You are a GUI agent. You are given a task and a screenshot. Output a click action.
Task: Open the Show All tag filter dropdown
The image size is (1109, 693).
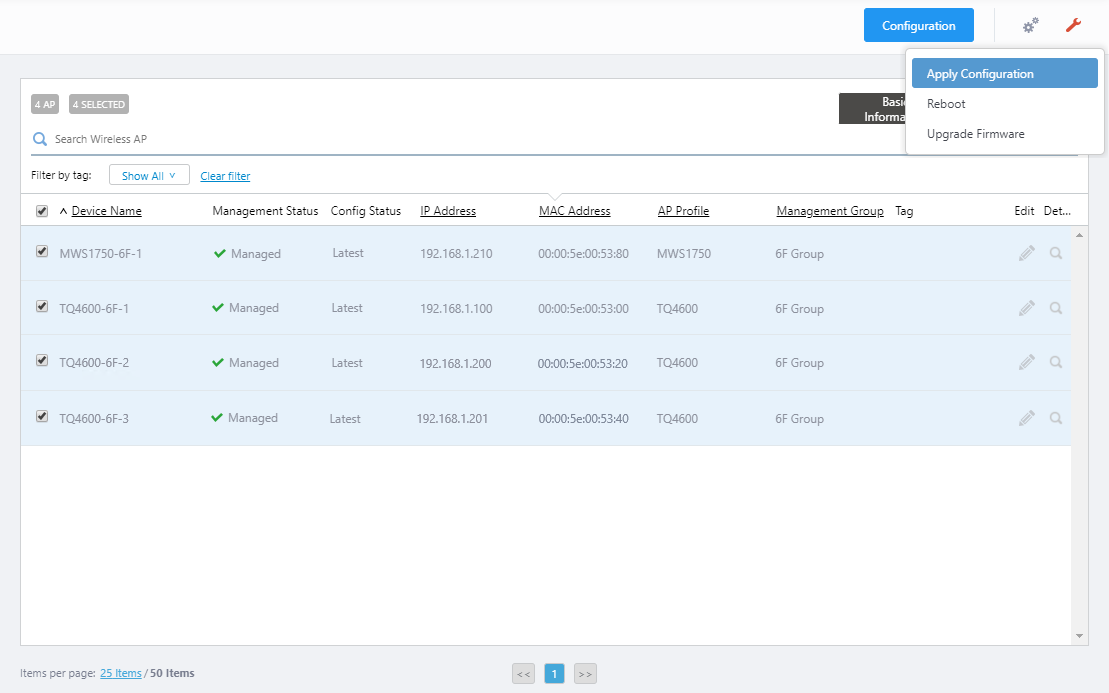pyautogui.click(x=149, y=175)
